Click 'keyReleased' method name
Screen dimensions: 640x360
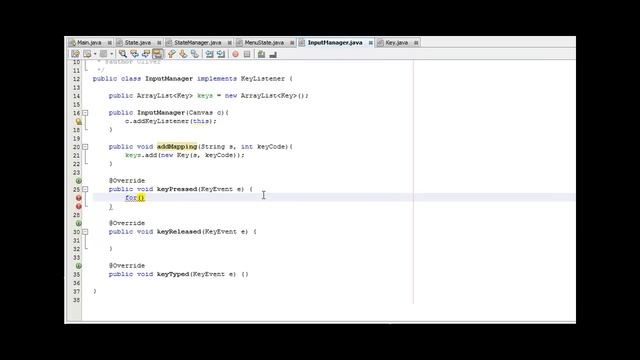[x=179, y=231]
